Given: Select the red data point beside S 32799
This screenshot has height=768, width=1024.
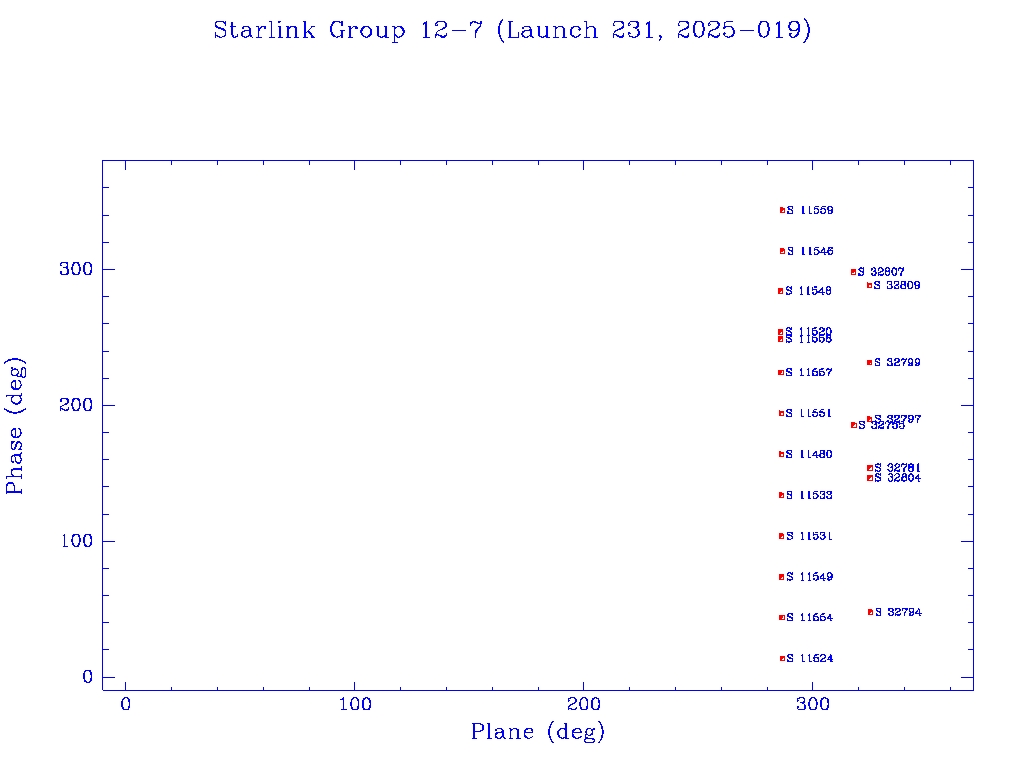Looking at the screenshot, I should click(870, 362).
